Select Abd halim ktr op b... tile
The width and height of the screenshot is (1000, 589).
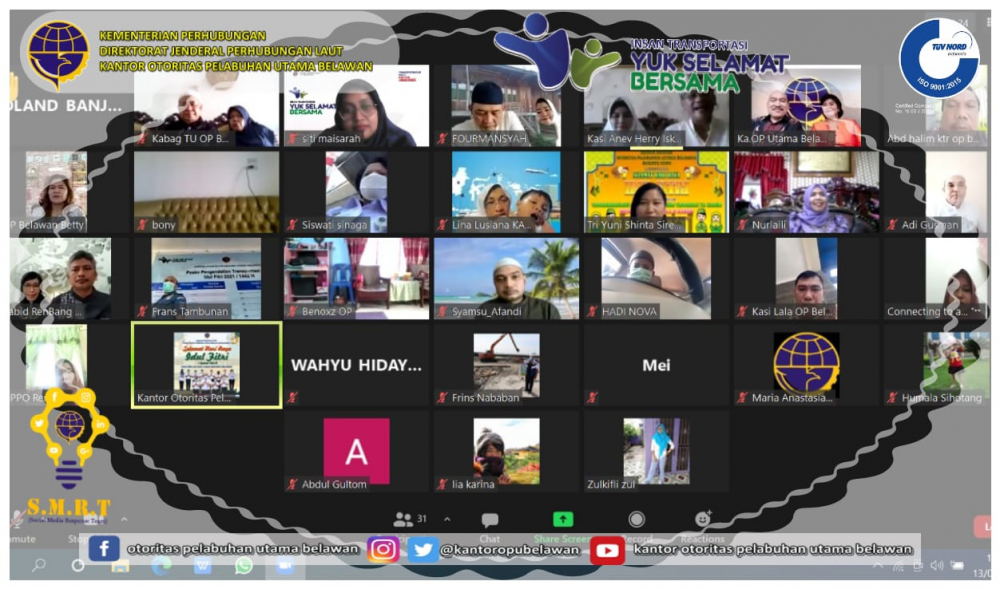(936, 106)
